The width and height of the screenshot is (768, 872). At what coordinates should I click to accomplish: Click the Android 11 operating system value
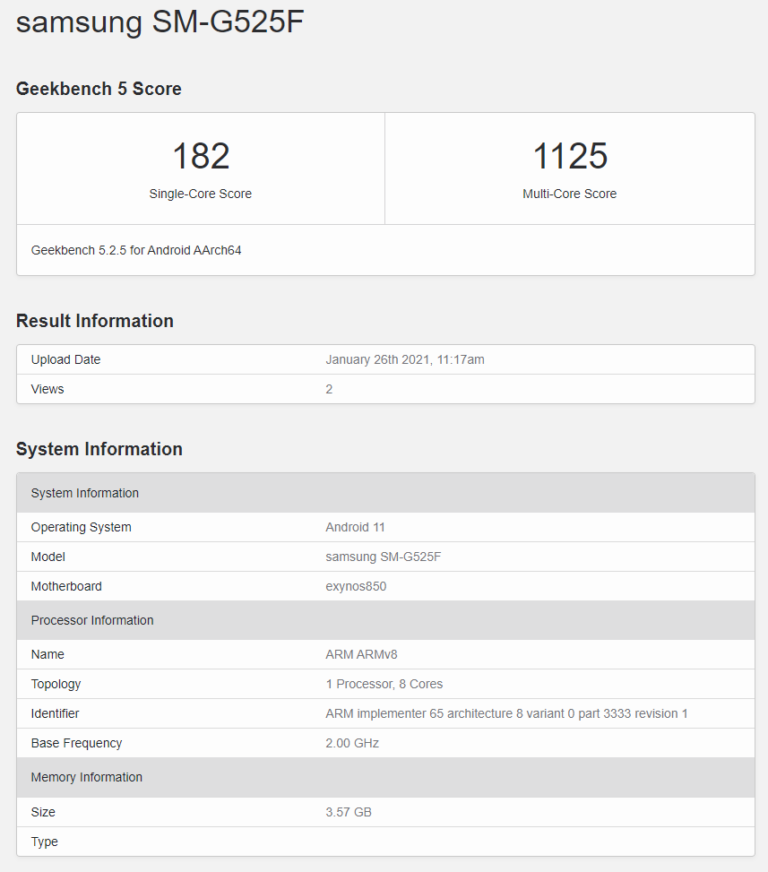point(358,527)
